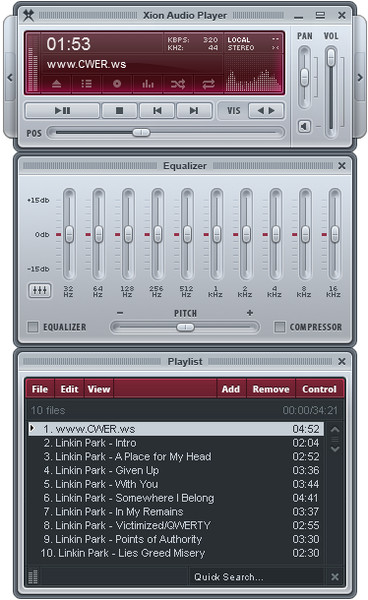Click the Xion logo icon in title bar
Image resolution: width=368 pixels, height=600 pixels.
click(x=28, y=16)
